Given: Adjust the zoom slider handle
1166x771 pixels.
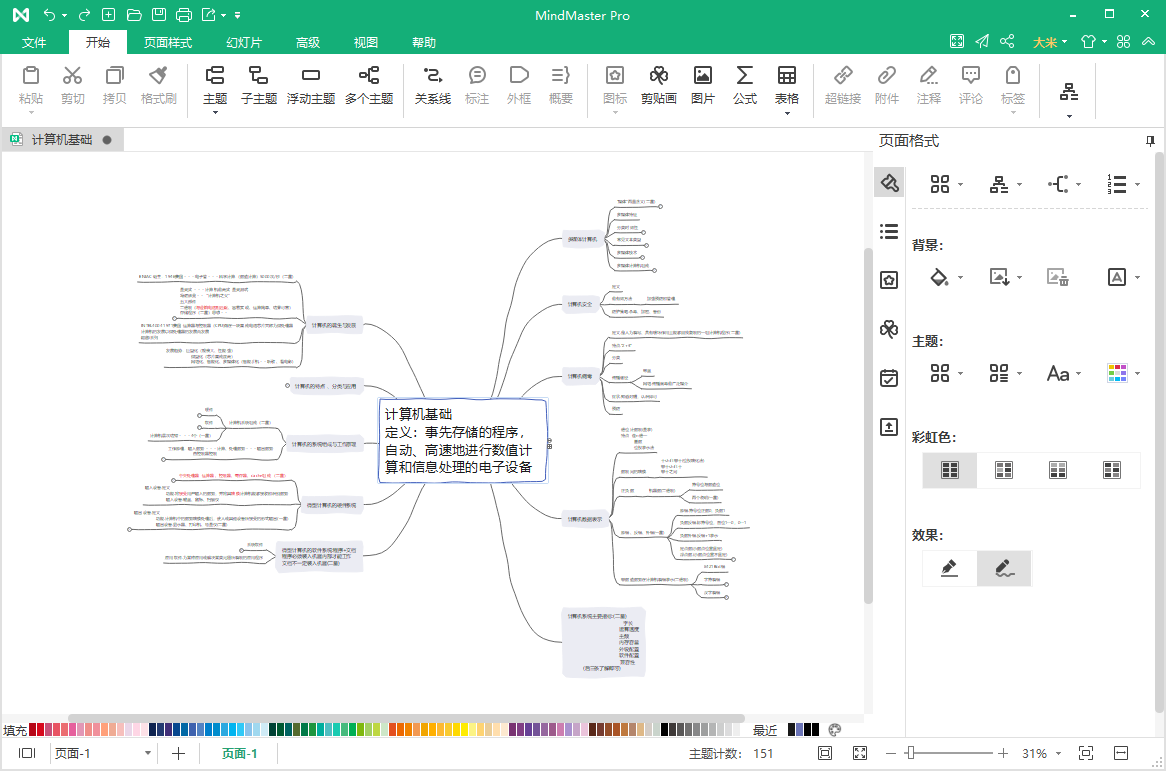Looking at the screenshot, I should click(909, 753).
